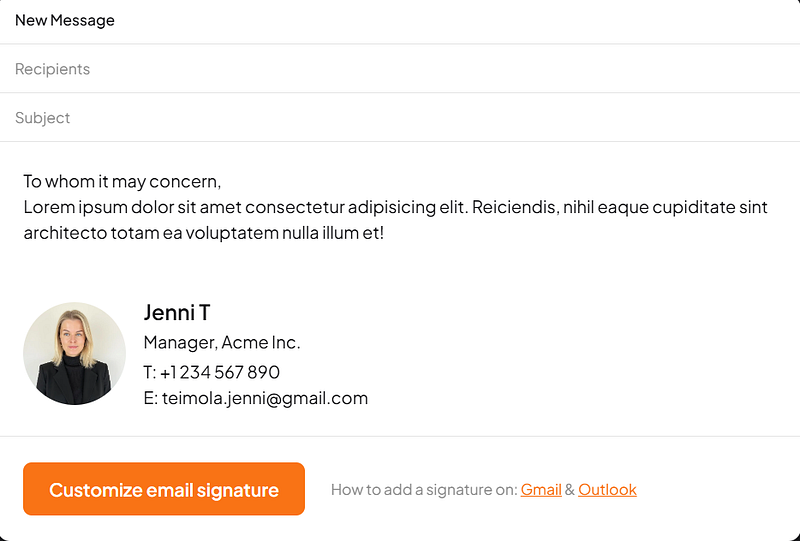Click the 'architecto totam' second paragraph line
This screenshot has height=541, width=800.
[204, 233]
